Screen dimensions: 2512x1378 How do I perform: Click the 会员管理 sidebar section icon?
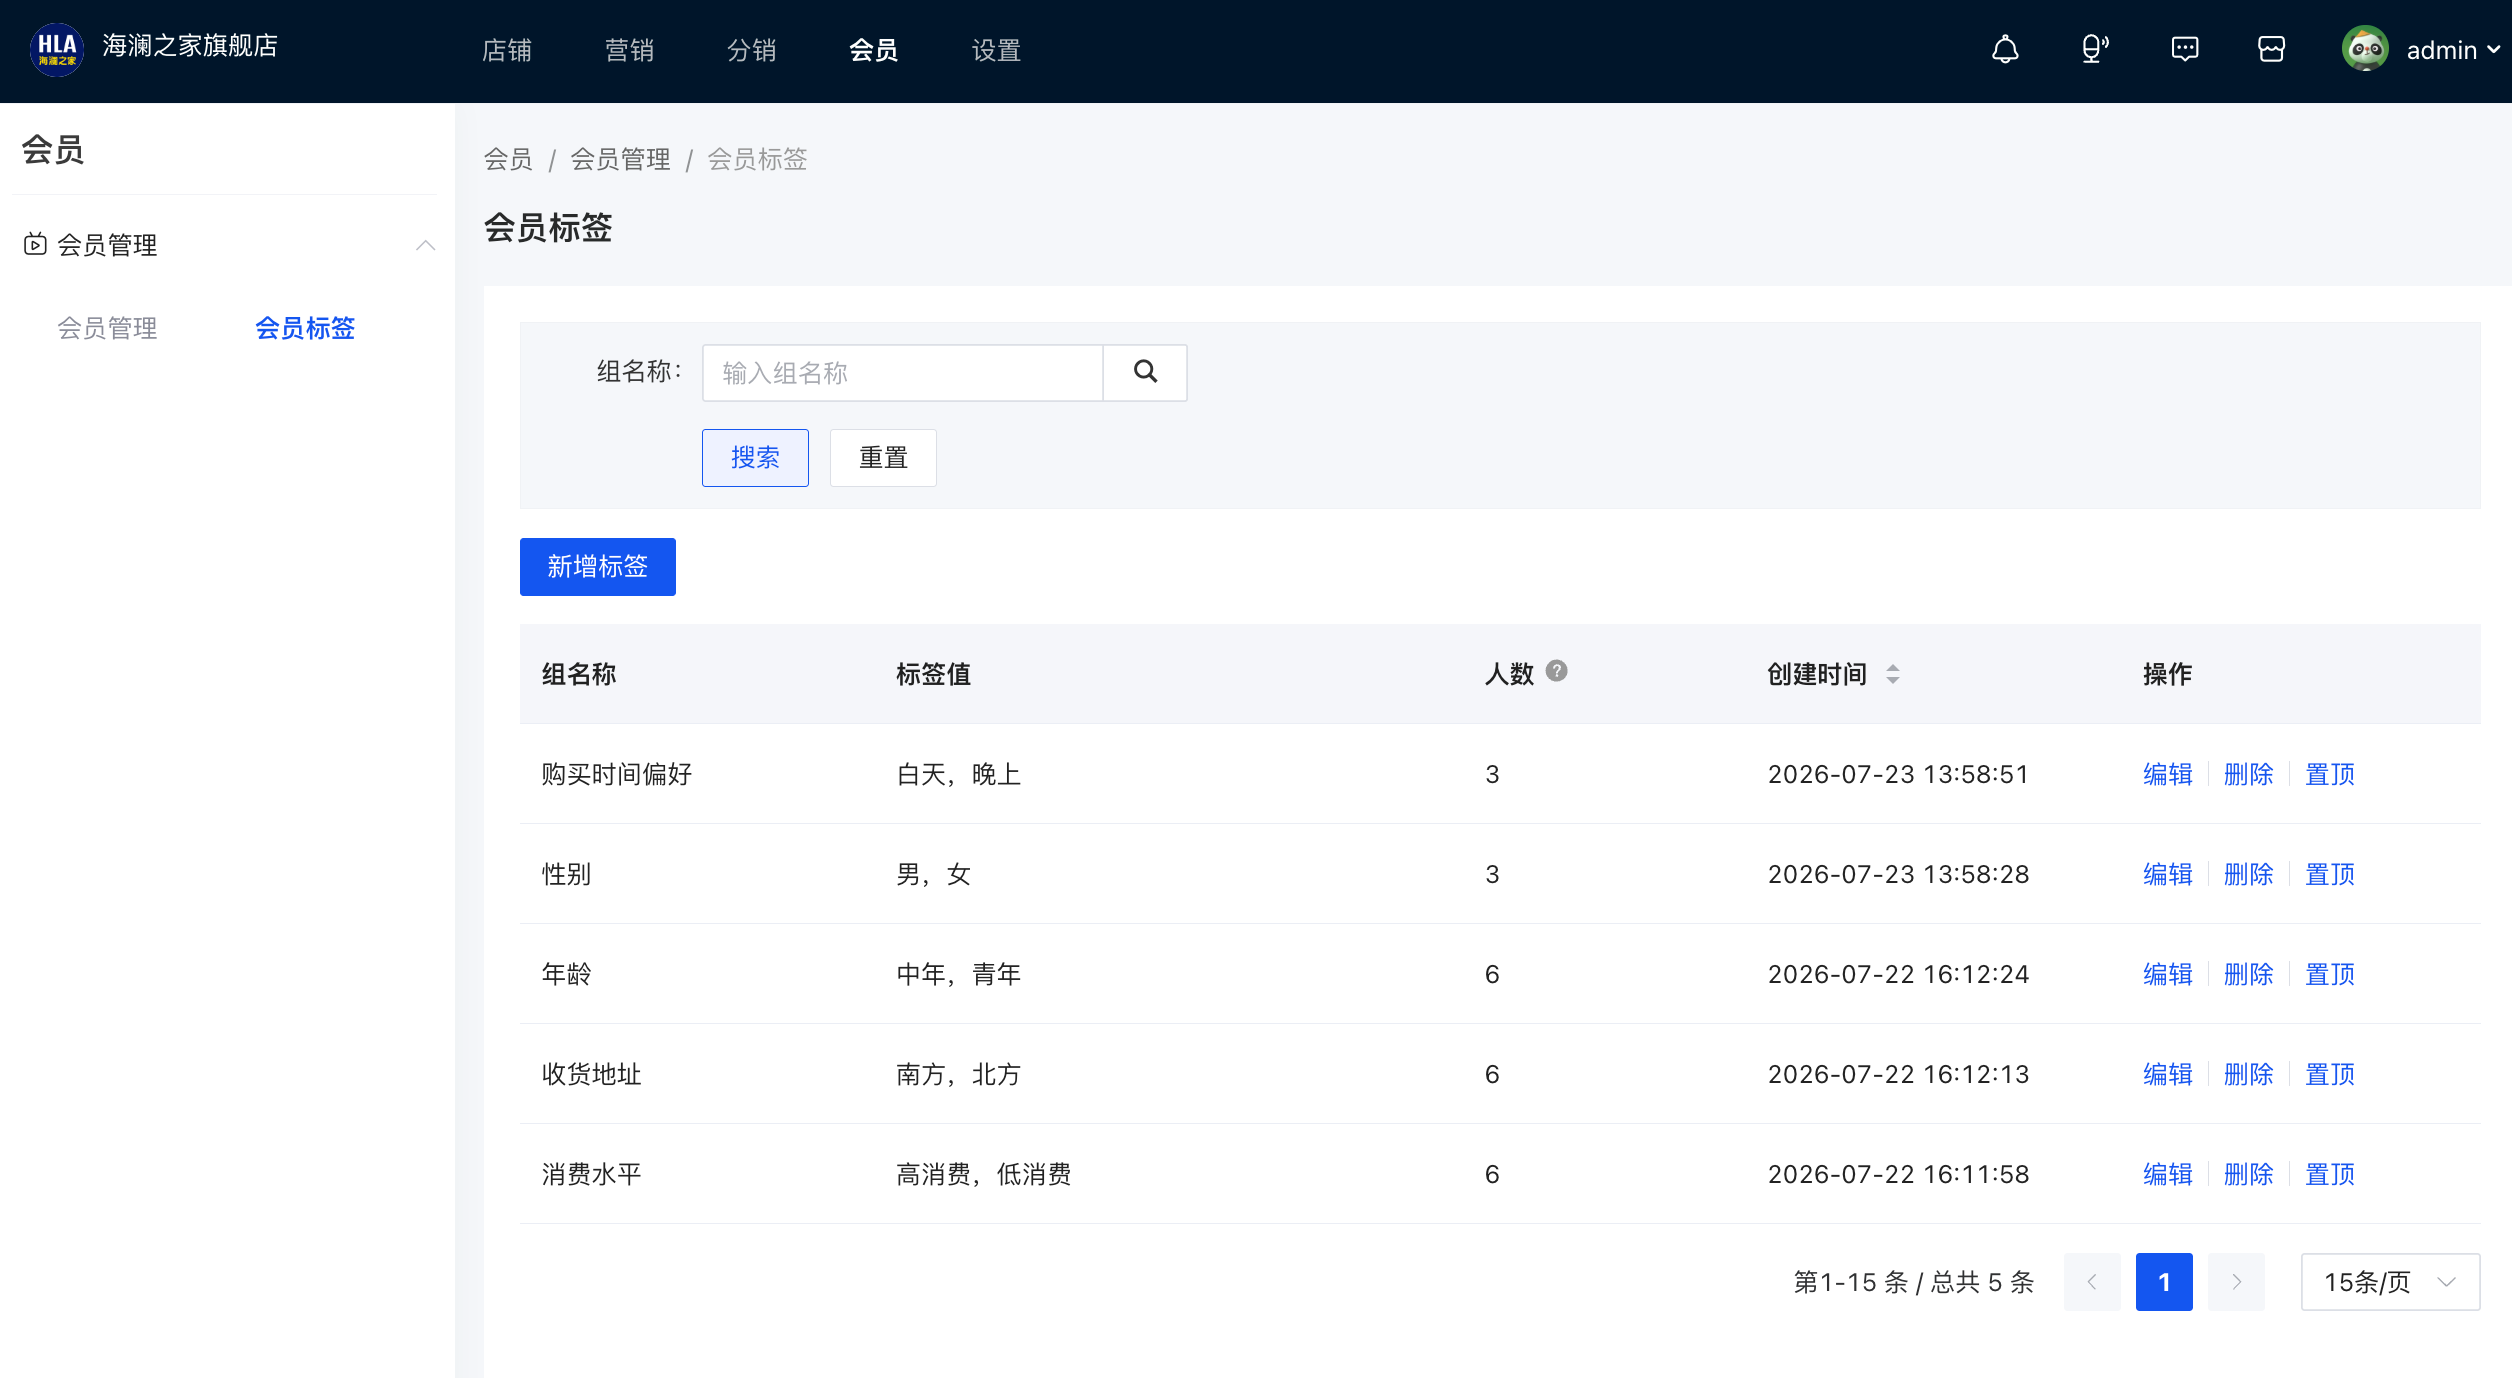[35, 244]
